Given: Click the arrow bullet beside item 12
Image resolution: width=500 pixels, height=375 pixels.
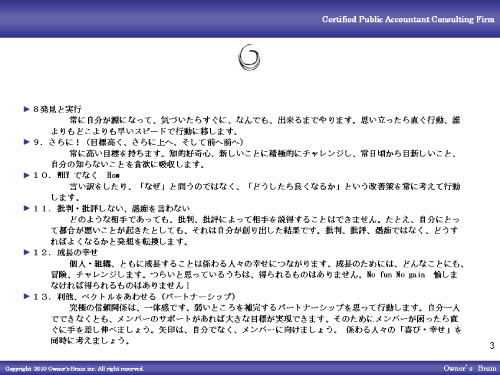Looking at the screenshot, I should click(27, 252).
